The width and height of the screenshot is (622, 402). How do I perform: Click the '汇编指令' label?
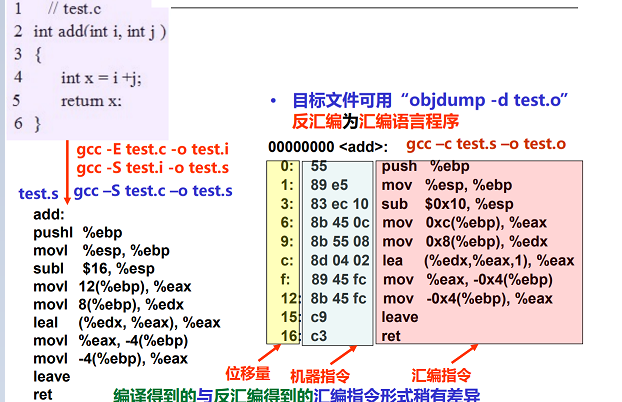click(x=441, y=375)
